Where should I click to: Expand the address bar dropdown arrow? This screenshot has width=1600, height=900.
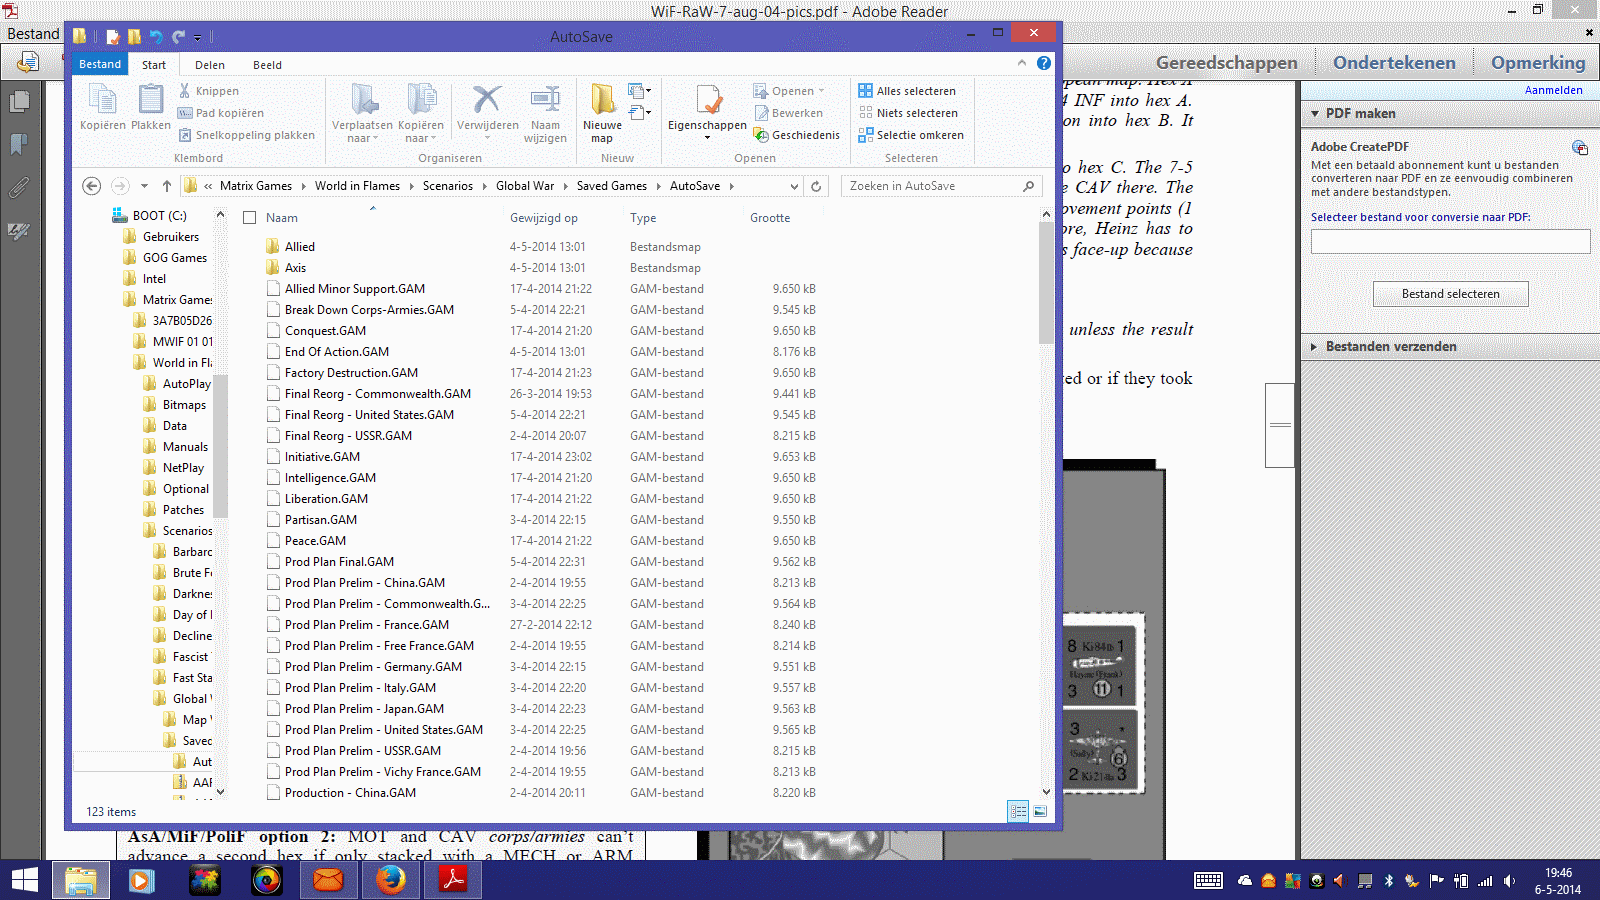pos(794,186)
